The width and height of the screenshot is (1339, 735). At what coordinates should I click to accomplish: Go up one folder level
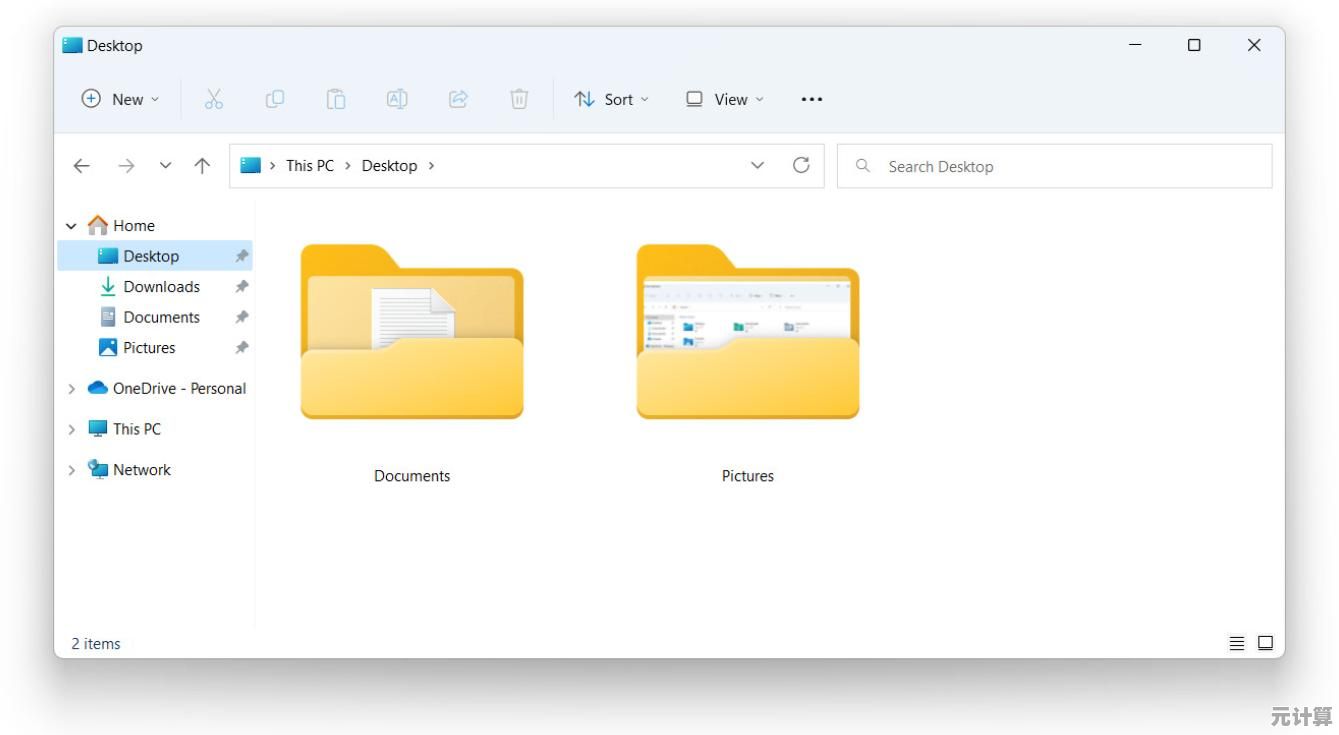pyautogui.click(x=202, y=166)
